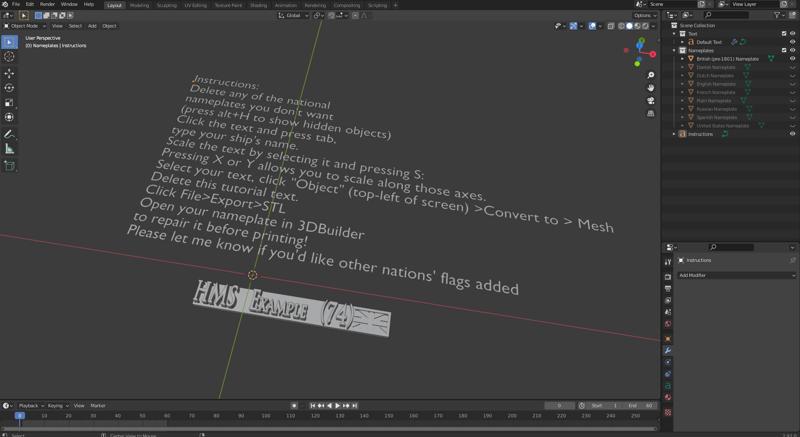Hide the Default Text object eye
Image resolution: width=800 pixels, height=437 pixels.
tap(792, 42)
